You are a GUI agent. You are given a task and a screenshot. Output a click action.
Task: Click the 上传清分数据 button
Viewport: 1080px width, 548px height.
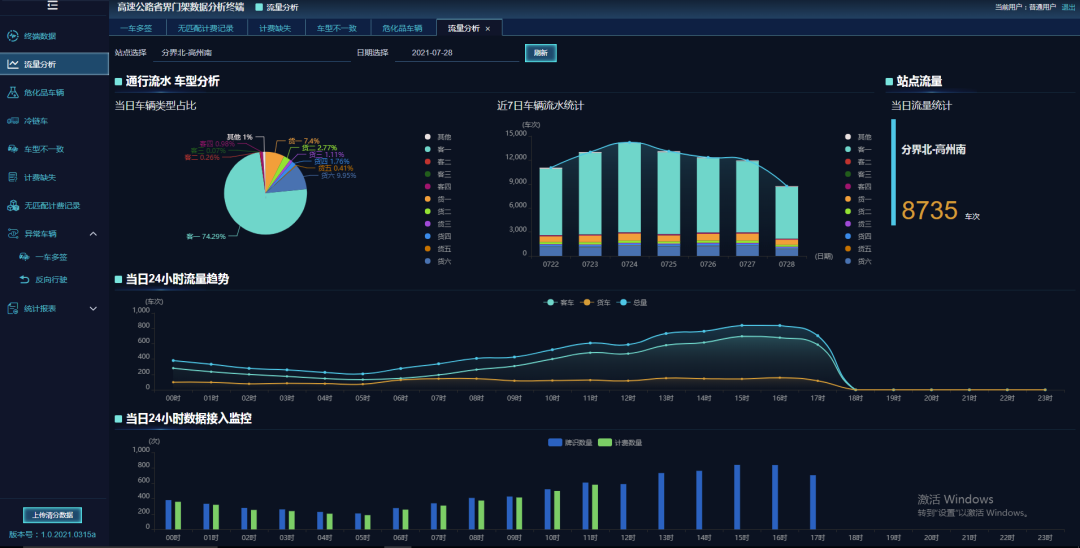point(52,515)
